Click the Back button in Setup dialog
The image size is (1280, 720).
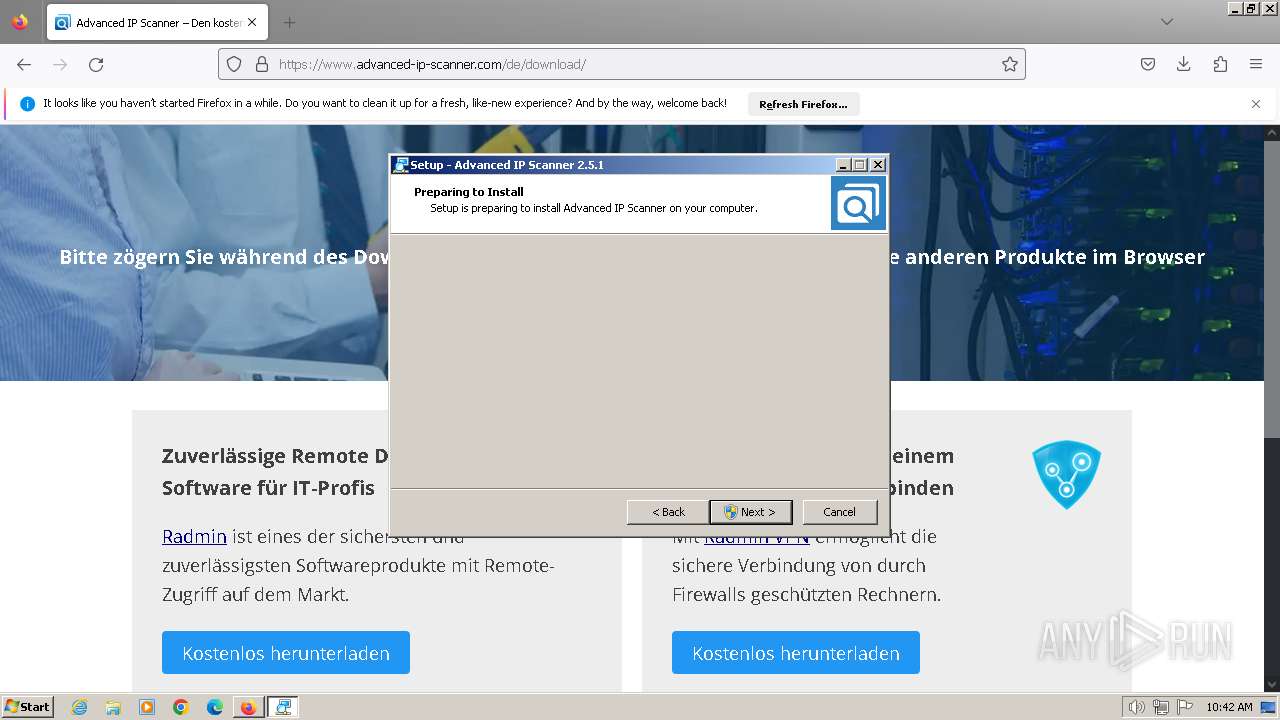pos(668,512)
